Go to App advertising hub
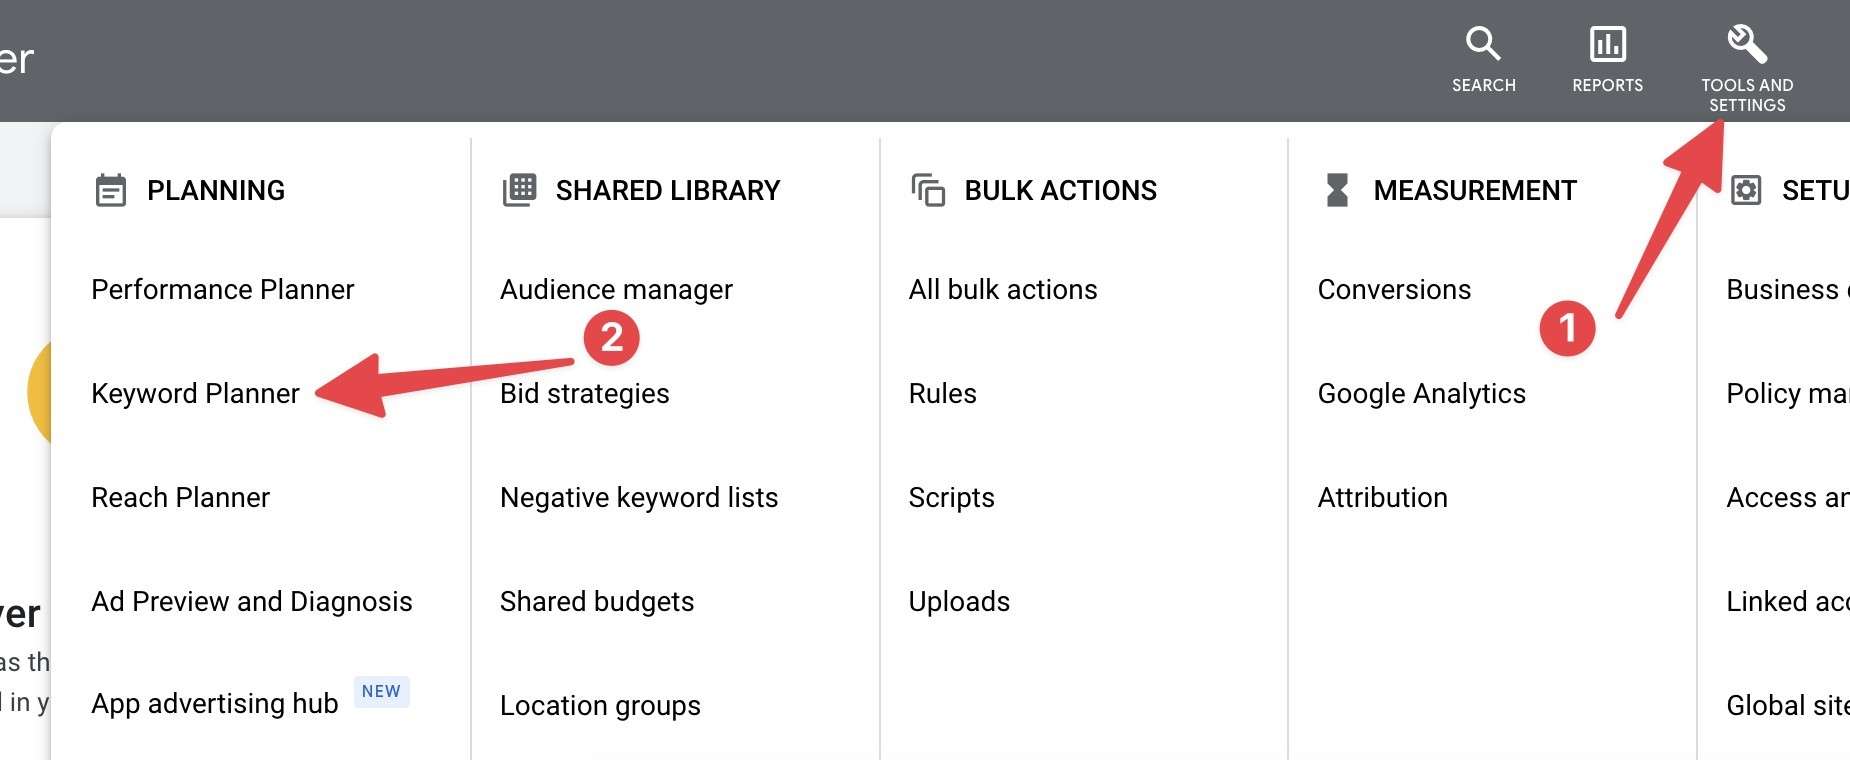The width and height of the screenshot is (1850, 760). tap(214, 704)
